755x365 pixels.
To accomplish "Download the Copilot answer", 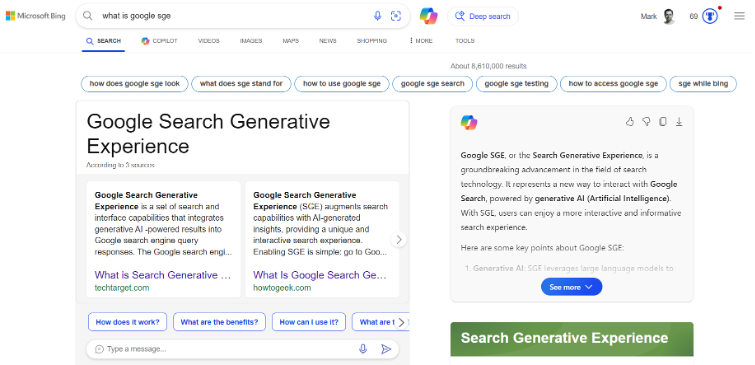I will pos(679,122).
